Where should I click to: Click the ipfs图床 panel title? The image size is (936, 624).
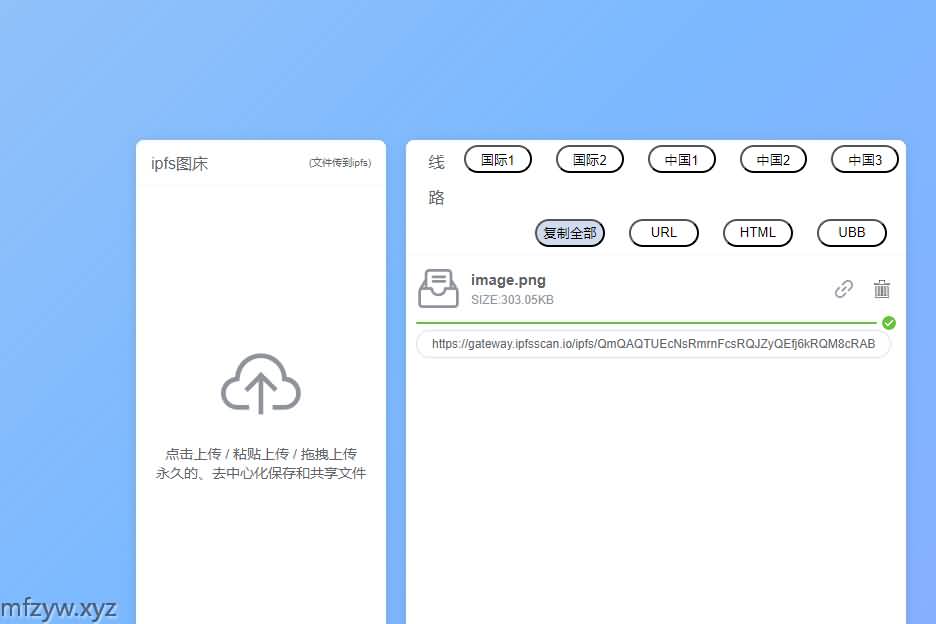point(179,164)
